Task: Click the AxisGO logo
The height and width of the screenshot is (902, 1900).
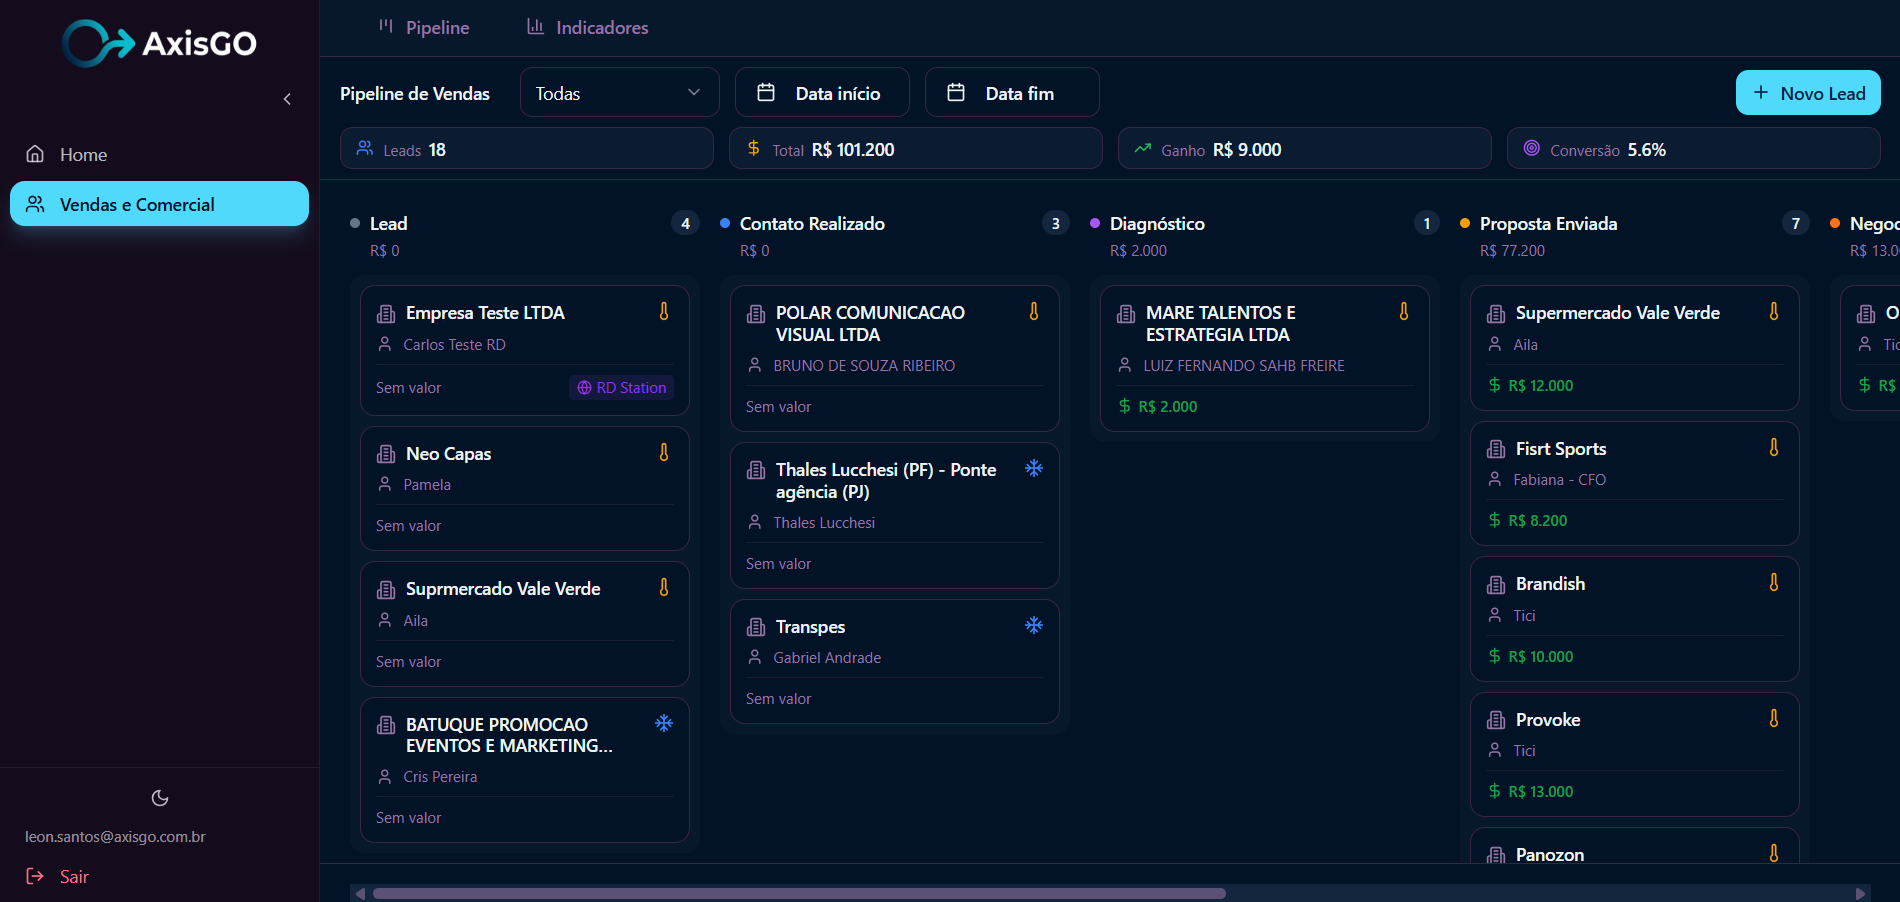Action: pos(160,43)
